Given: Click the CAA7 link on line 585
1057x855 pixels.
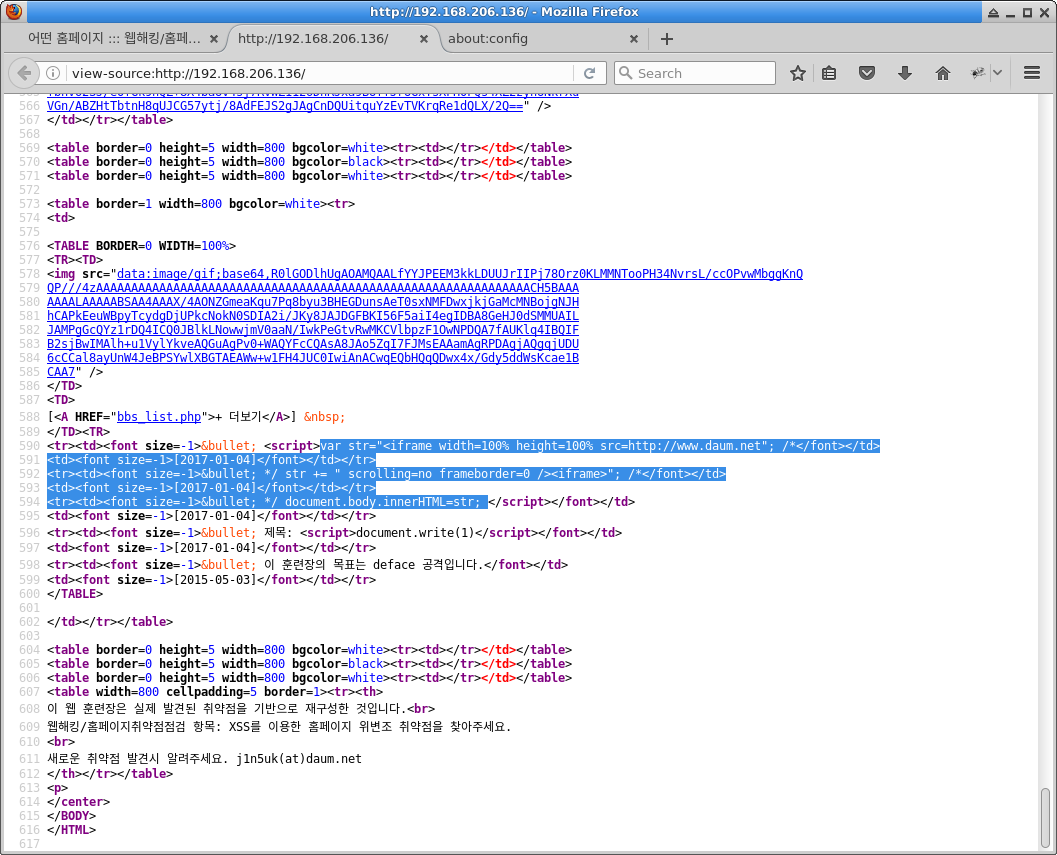Looking at the screenshot, I should (x=61, y=372).
